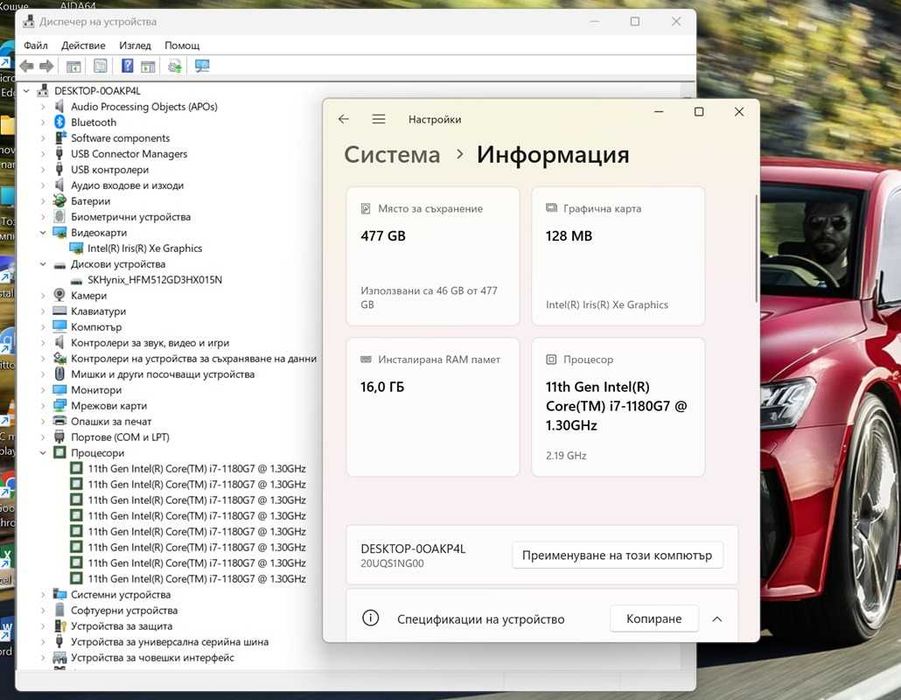Viewport: 901px width, 700px height.
Task: Open the Помощ menu
Action: pos(182,45)
